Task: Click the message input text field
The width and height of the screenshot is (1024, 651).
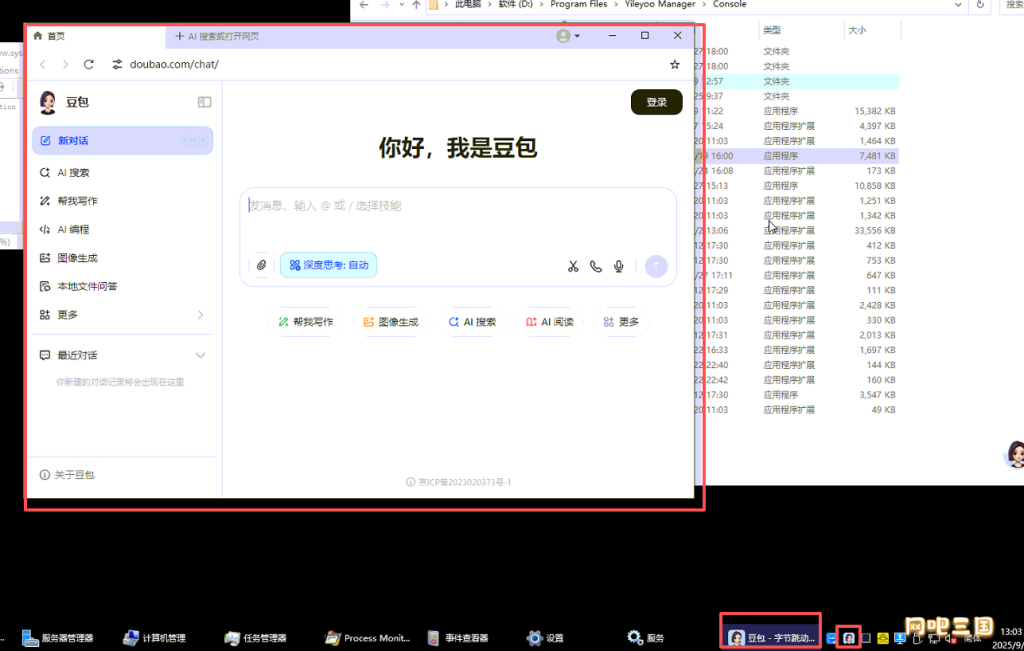Action: click(457, 215)
